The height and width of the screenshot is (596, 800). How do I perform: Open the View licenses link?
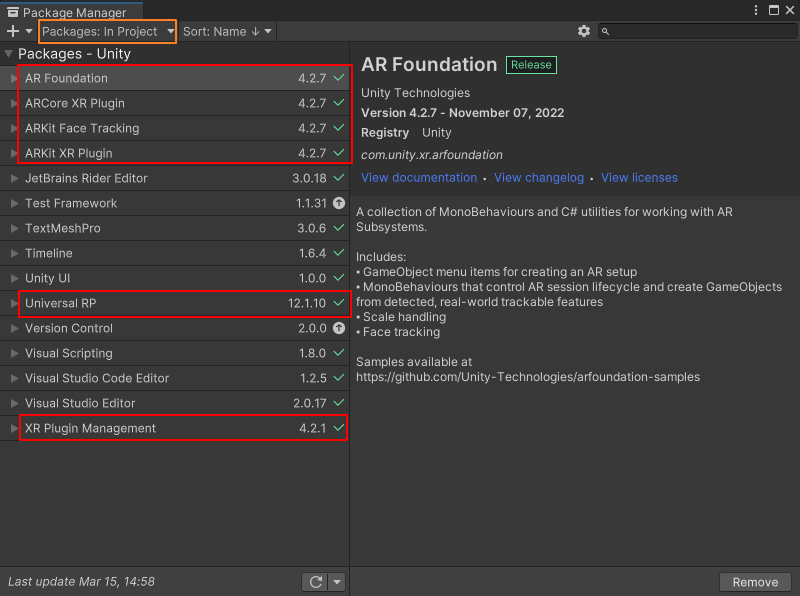tap(639, 178)
